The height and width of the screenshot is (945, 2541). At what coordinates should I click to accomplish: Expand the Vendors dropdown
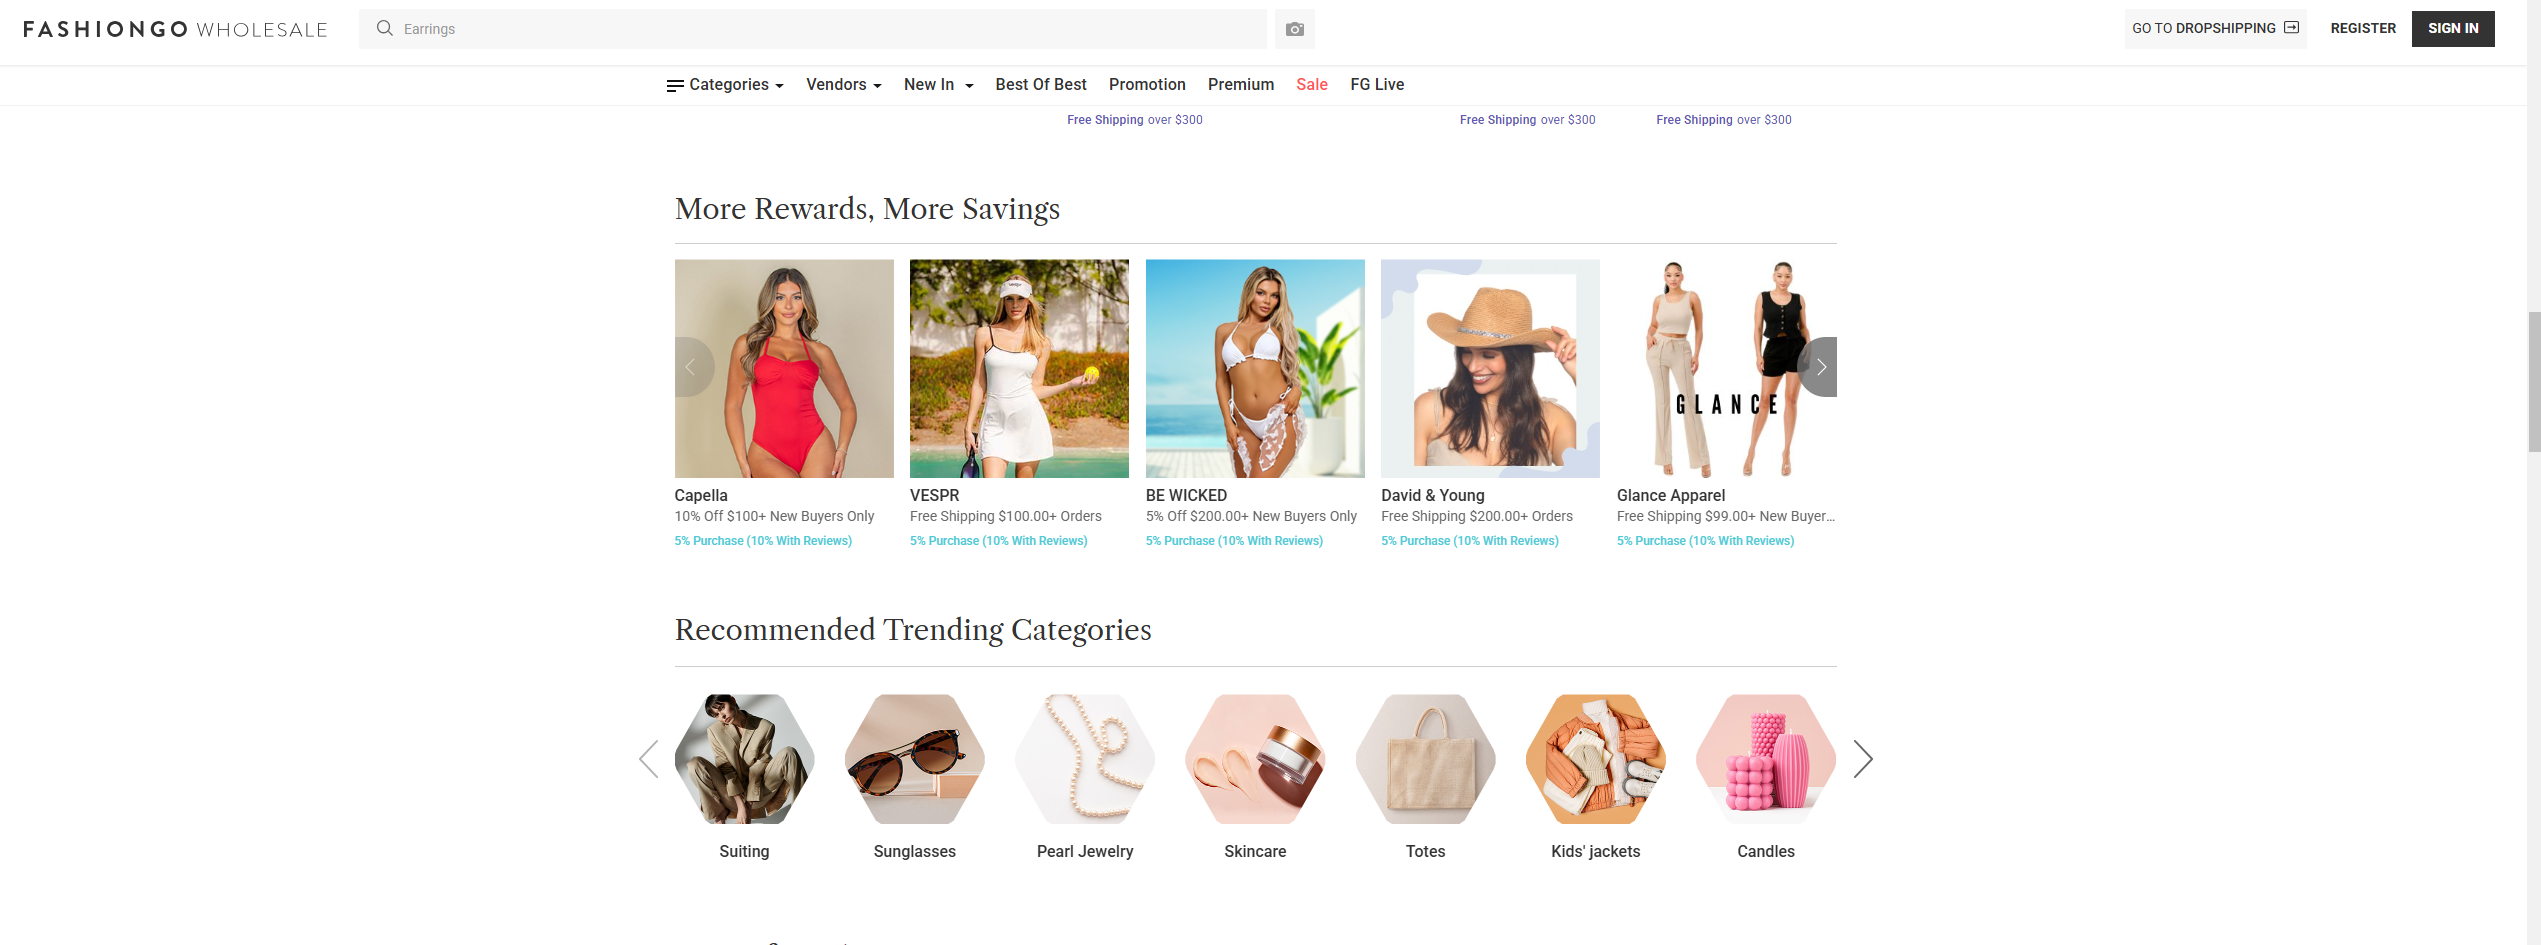pyautogui.click(x=844, y=85)
